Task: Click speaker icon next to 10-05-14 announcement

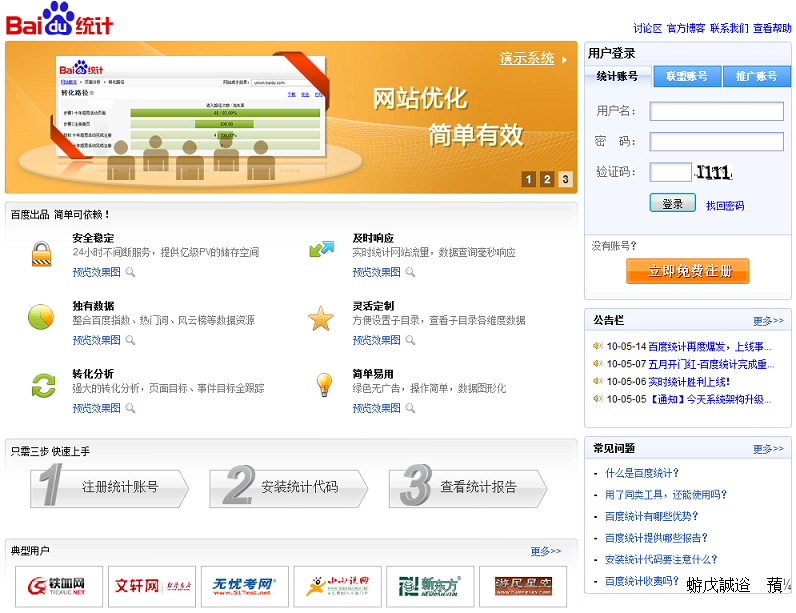Action: pos(598,346)
